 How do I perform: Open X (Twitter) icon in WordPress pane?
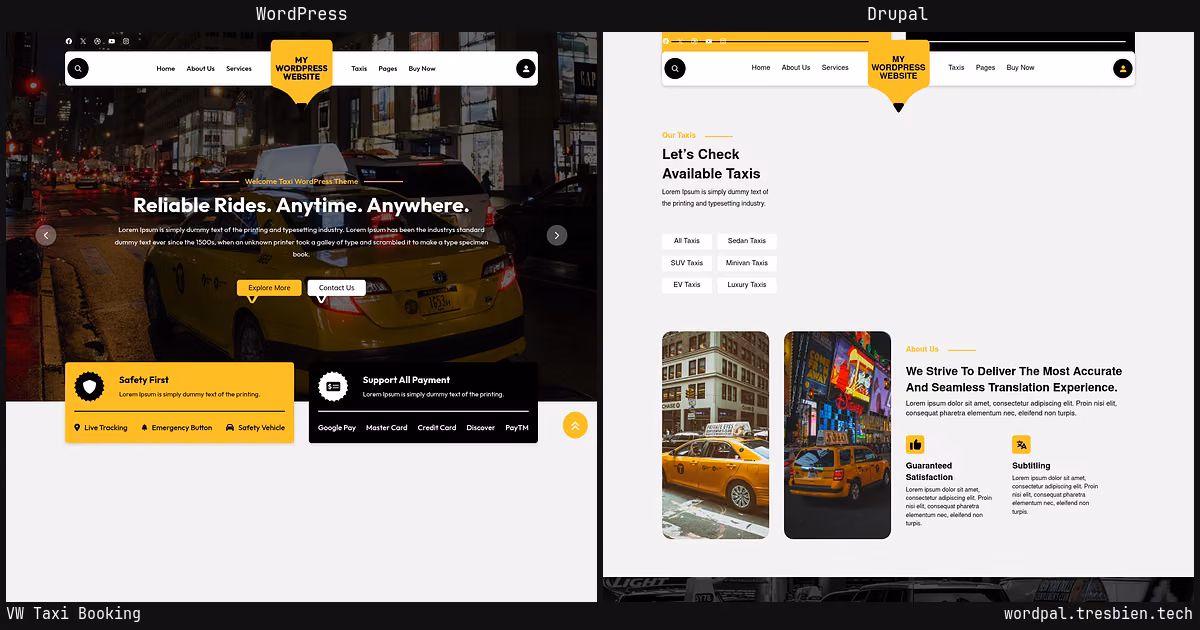point(83,41)
